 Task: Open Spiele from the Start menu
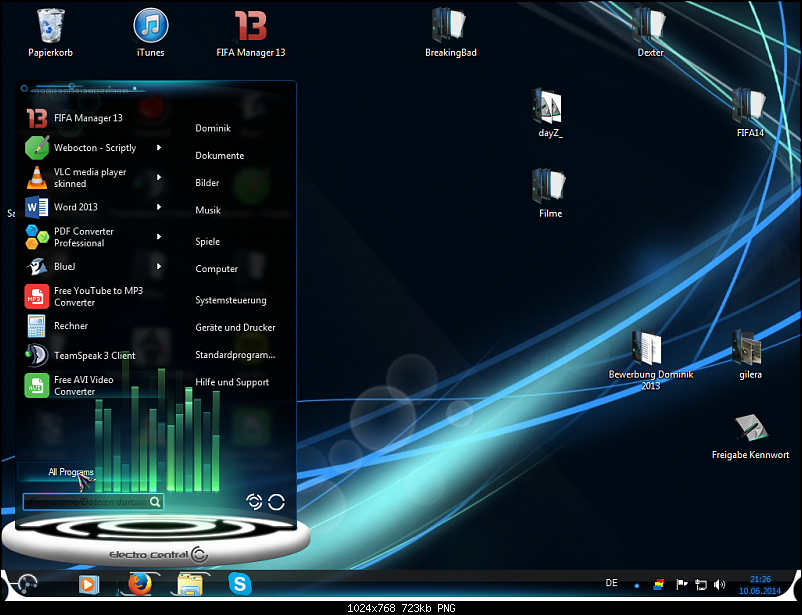[208, 241]
